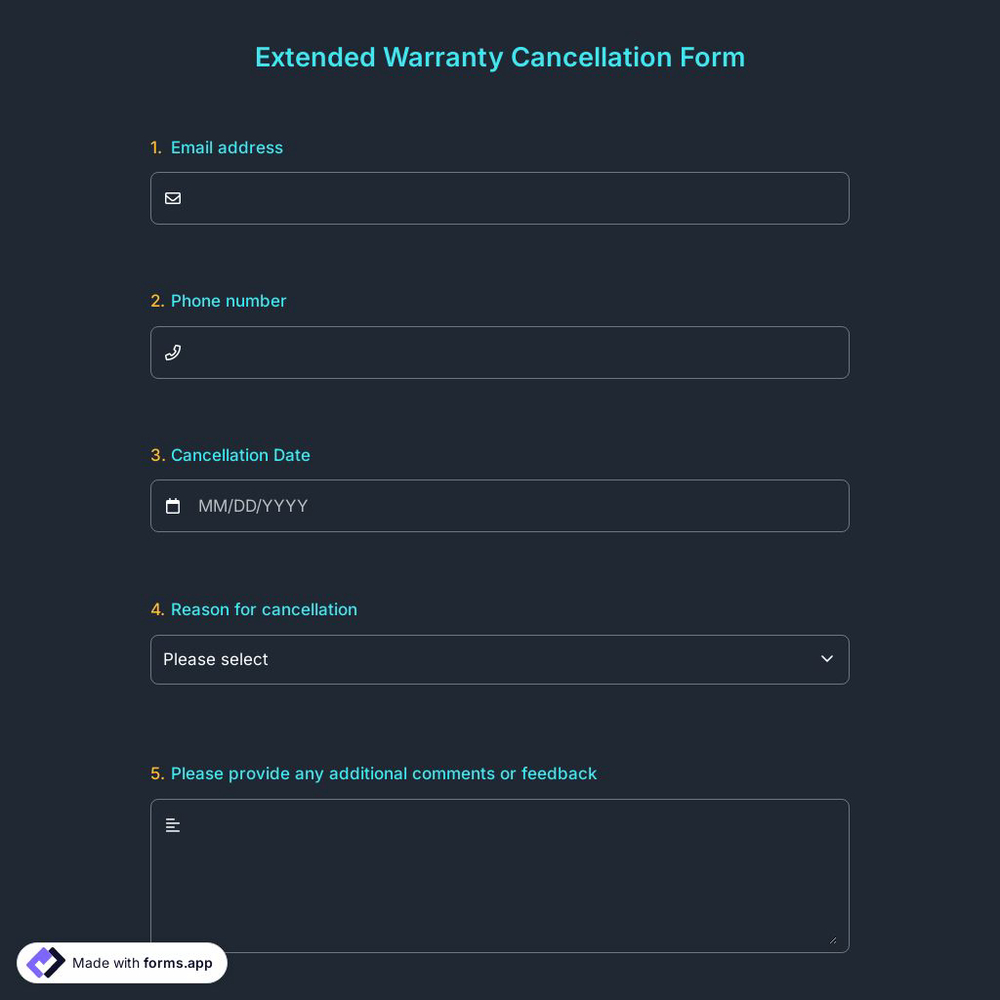Click the Extended Warranty Cancellation Form title
The height and width of the screenshot is (1000, 1000).
[x=500, y=57]
